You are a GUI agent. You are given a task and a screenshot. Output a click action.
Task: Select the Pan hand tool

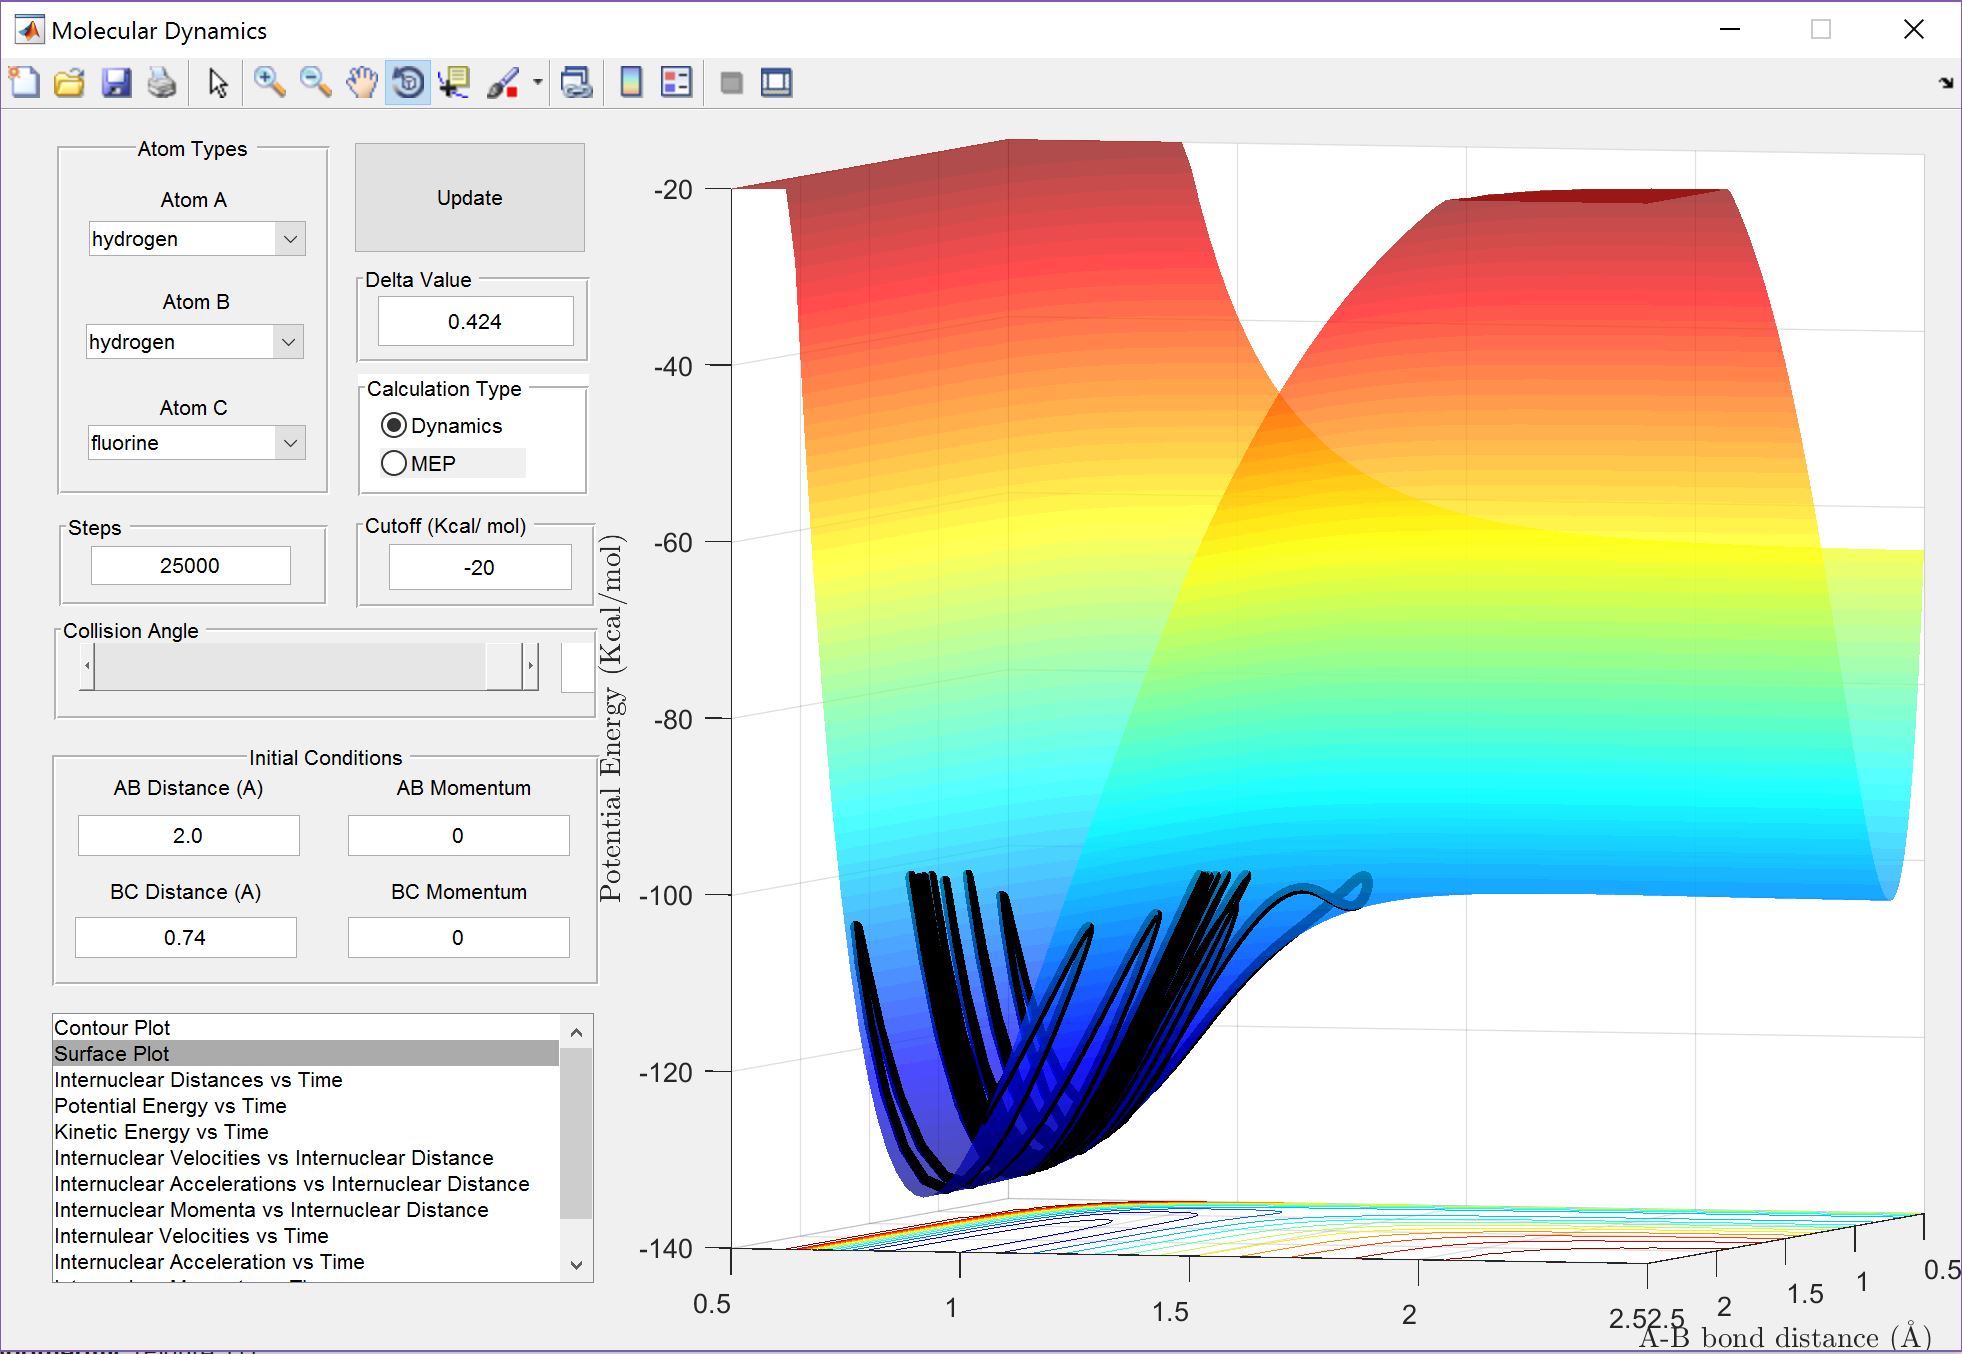pyautogui.click(x=361, y=83)
